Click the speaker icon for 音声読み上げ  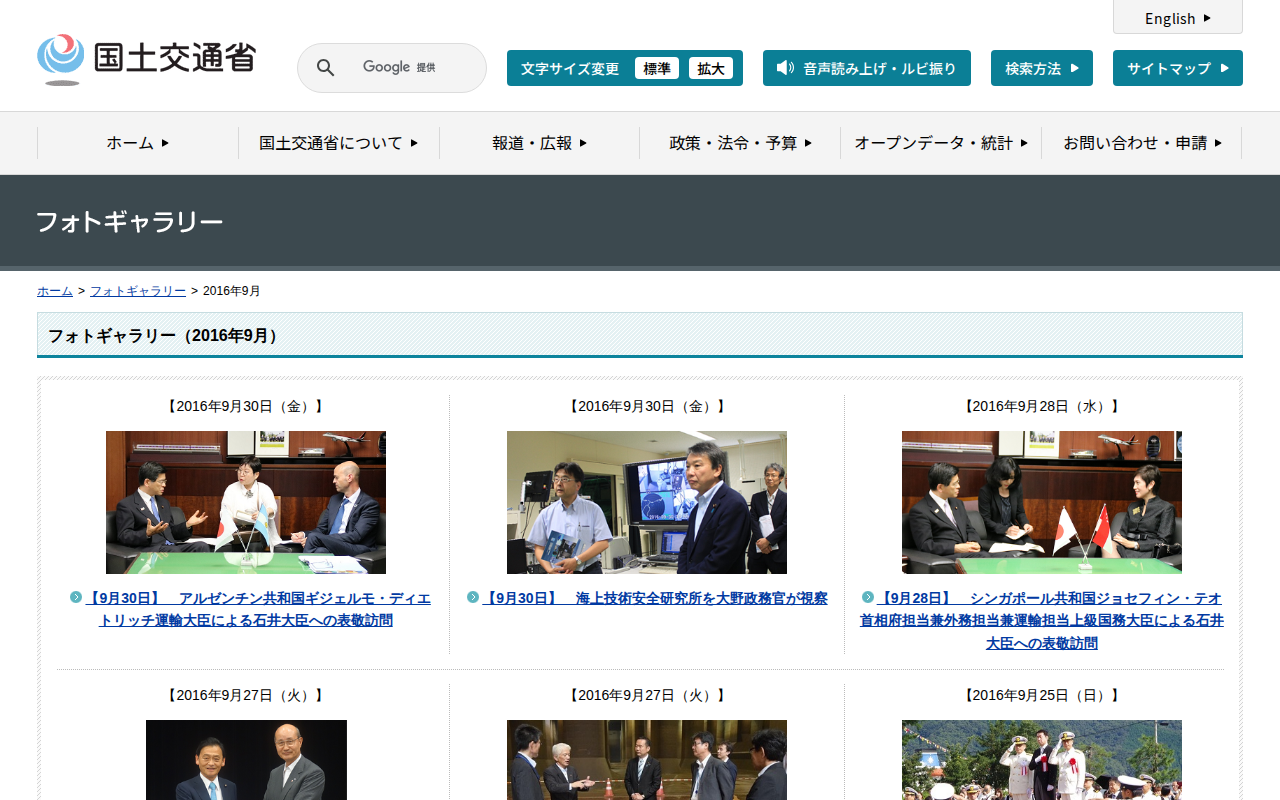point(785,68)
